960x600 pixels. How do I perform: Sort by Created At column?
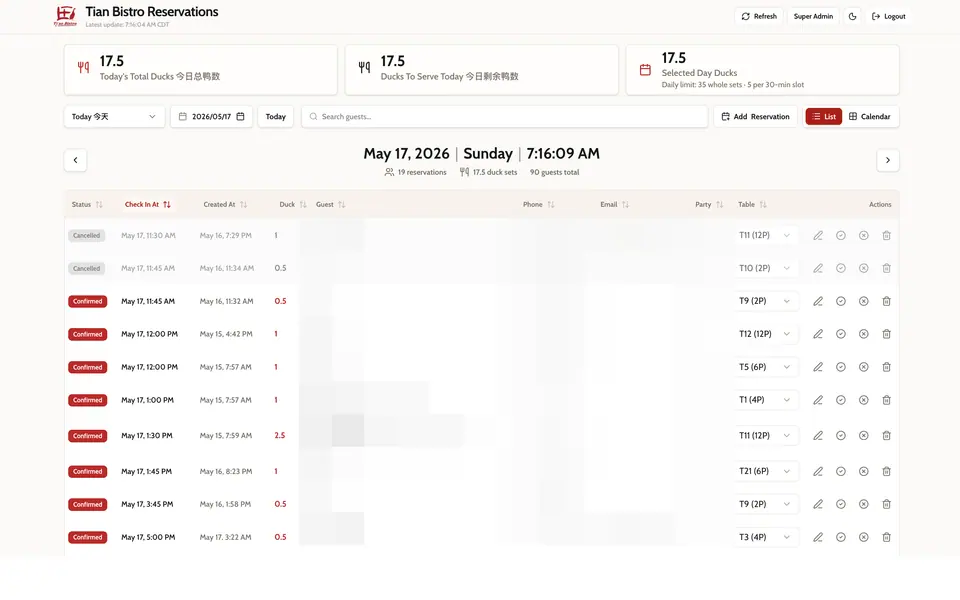click(225, 204)
